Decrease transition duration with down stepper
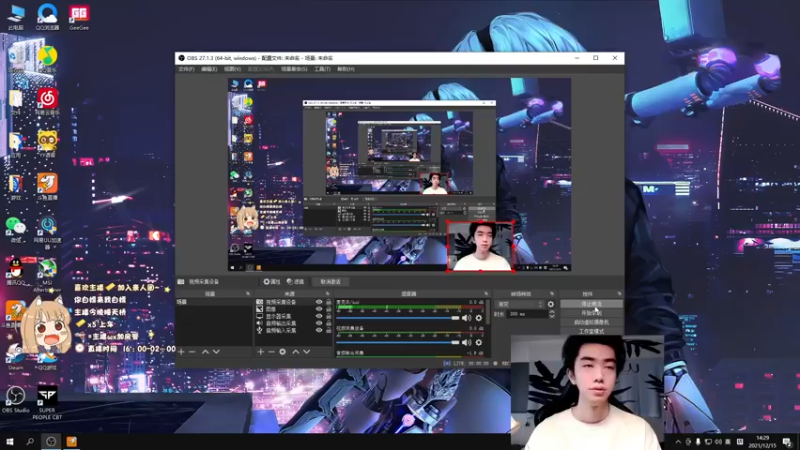800x450 pixels. (x=552, y=316)
